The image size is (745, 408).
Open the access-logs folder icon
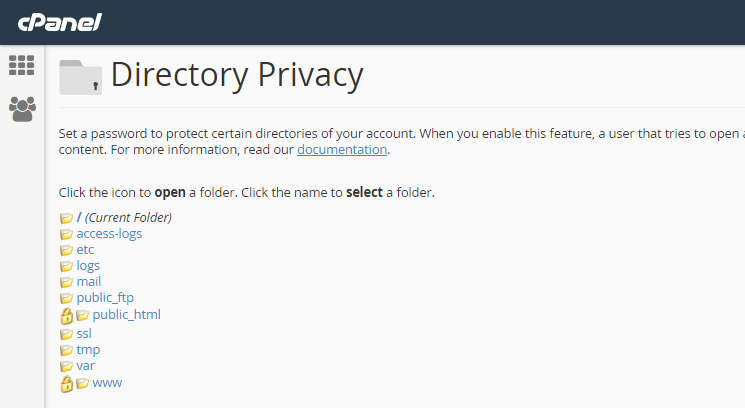(x=66, y=234)
